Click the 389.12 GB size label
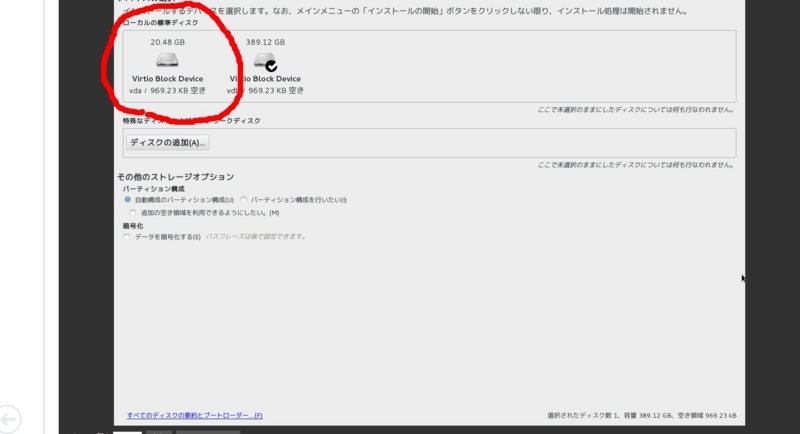Image resolution: width=800 pixels, height=434 pixels. tap(265, 42)
